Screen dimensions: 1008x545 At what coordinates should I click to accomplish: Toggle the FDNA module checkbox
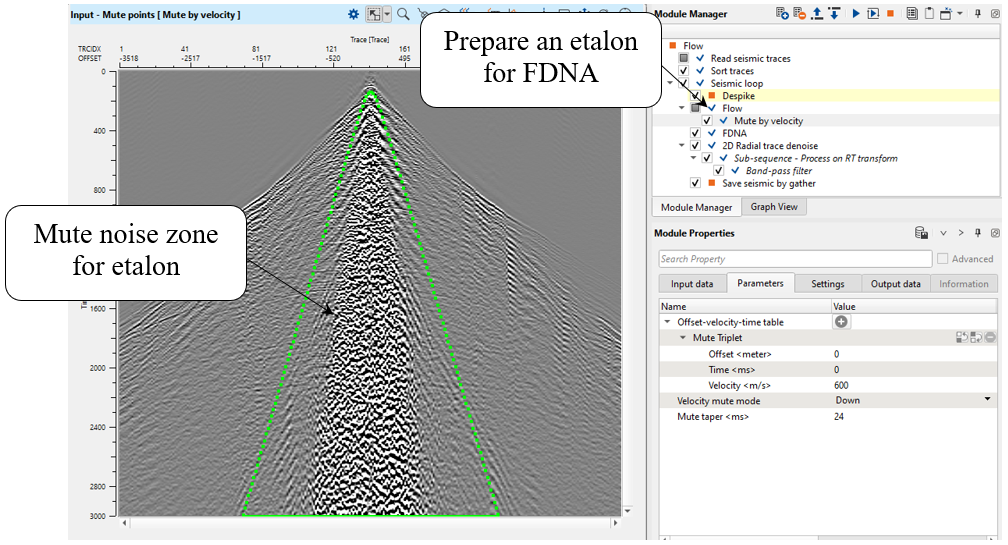coord(695,133)
